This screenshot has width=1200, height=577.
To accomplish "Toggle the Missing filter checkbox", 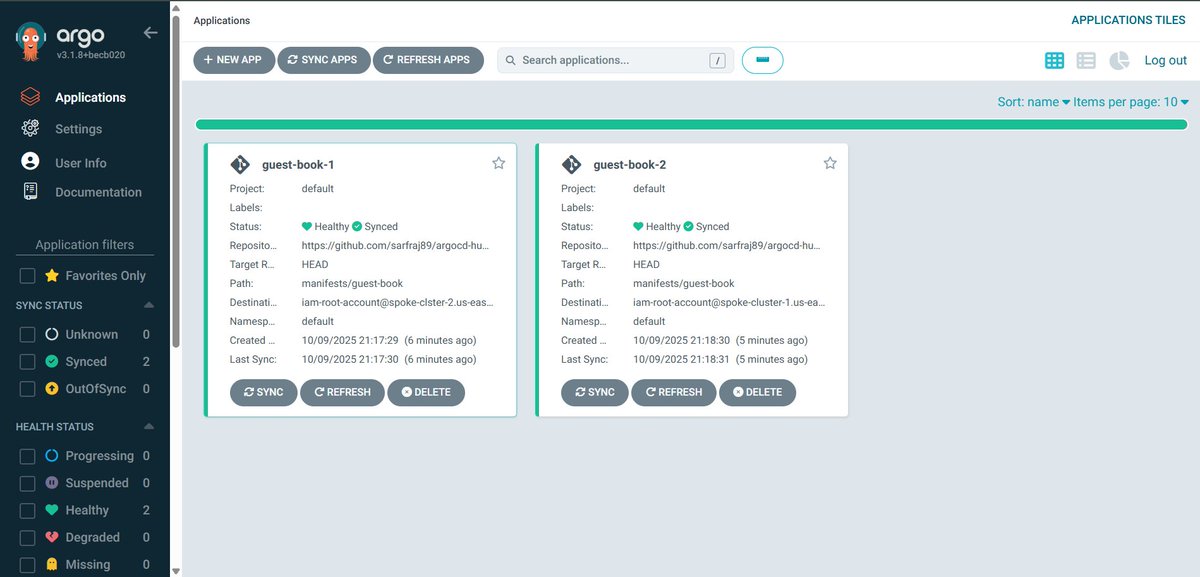I will pyautogui.click(x=28, y=564).
